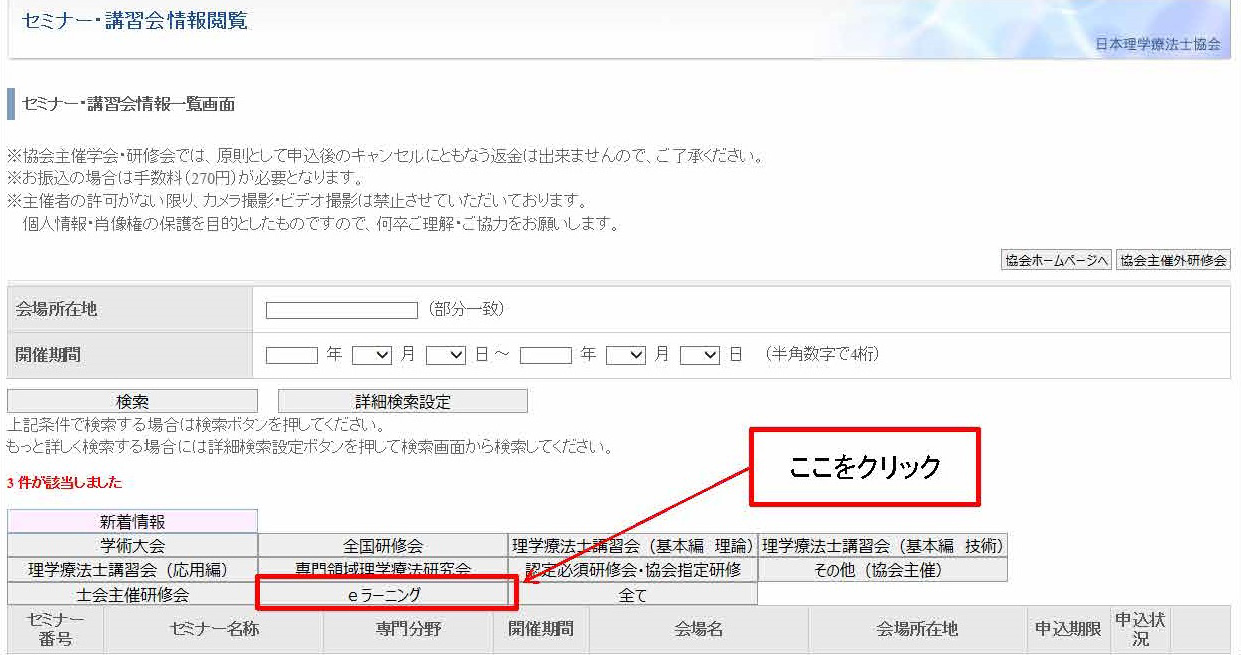
Task: Select the 新着情報 tab
Action: point(132,521)
